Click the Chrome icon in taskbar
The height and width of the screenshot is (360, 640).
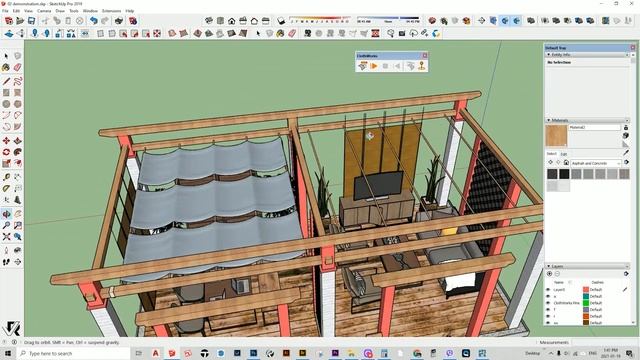pos(417,353)
